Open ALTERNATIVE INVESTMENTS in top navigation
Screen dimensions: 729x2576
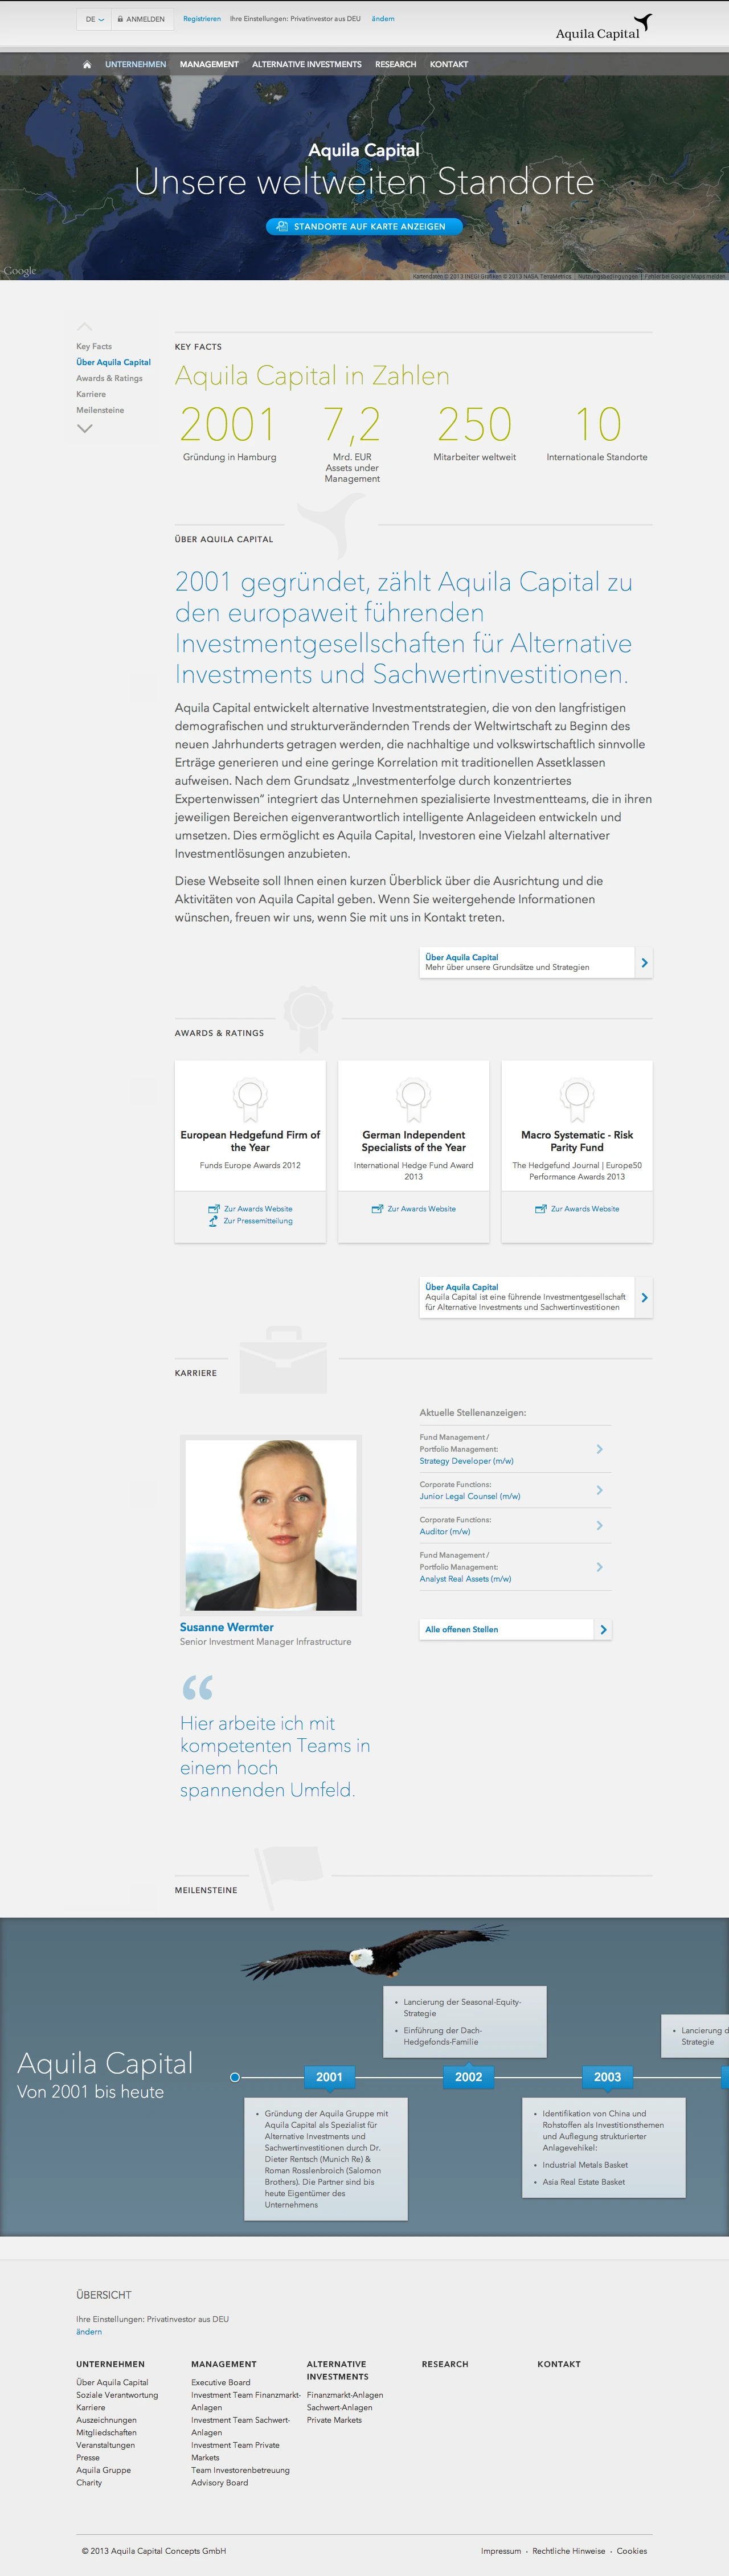click(x=307, y=64)
